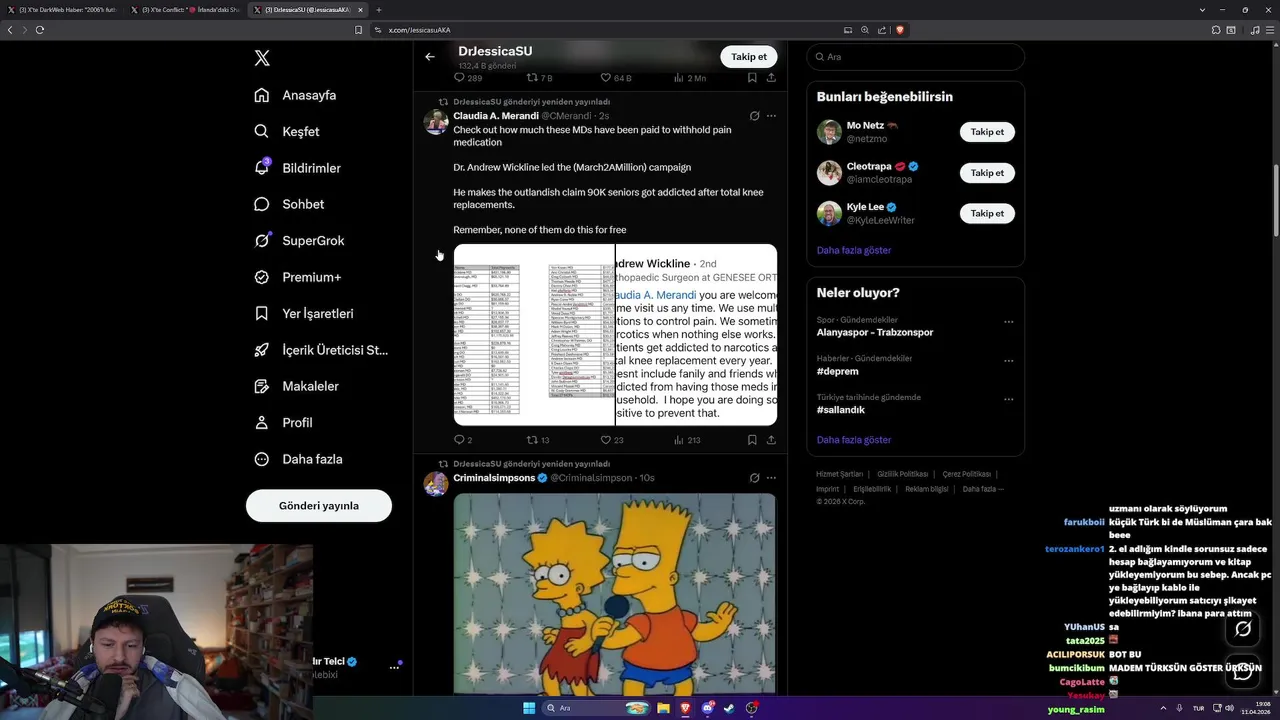Open account menu next to Telci name
Screen dimensions: 1280x720
point(394,667)
